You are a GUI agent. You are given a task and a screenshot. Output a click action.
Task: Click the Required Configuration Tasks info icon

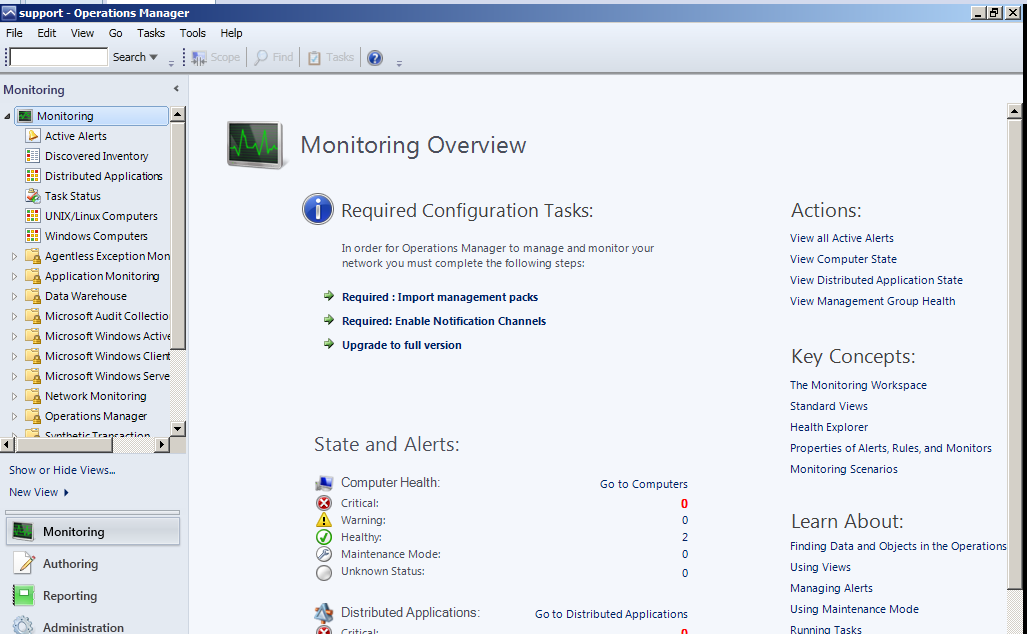click(318, 210)
